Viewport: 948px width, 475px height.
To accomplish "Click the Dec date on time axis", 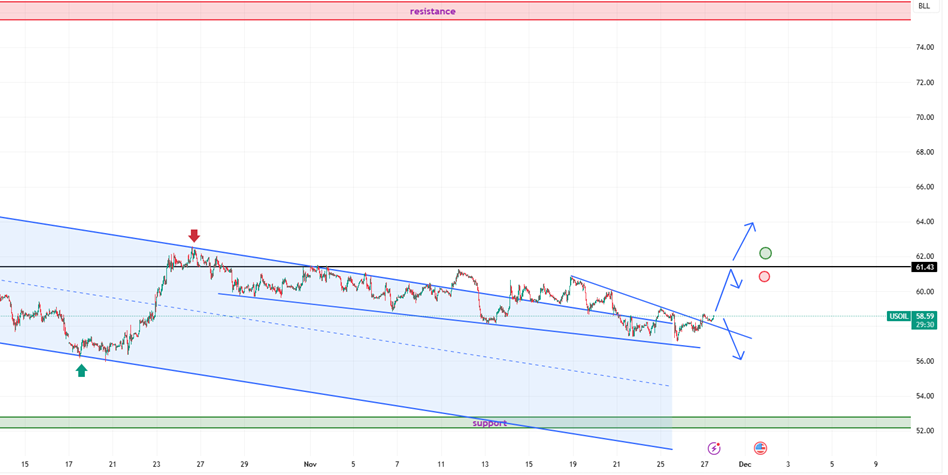I will tap(743, 464).
